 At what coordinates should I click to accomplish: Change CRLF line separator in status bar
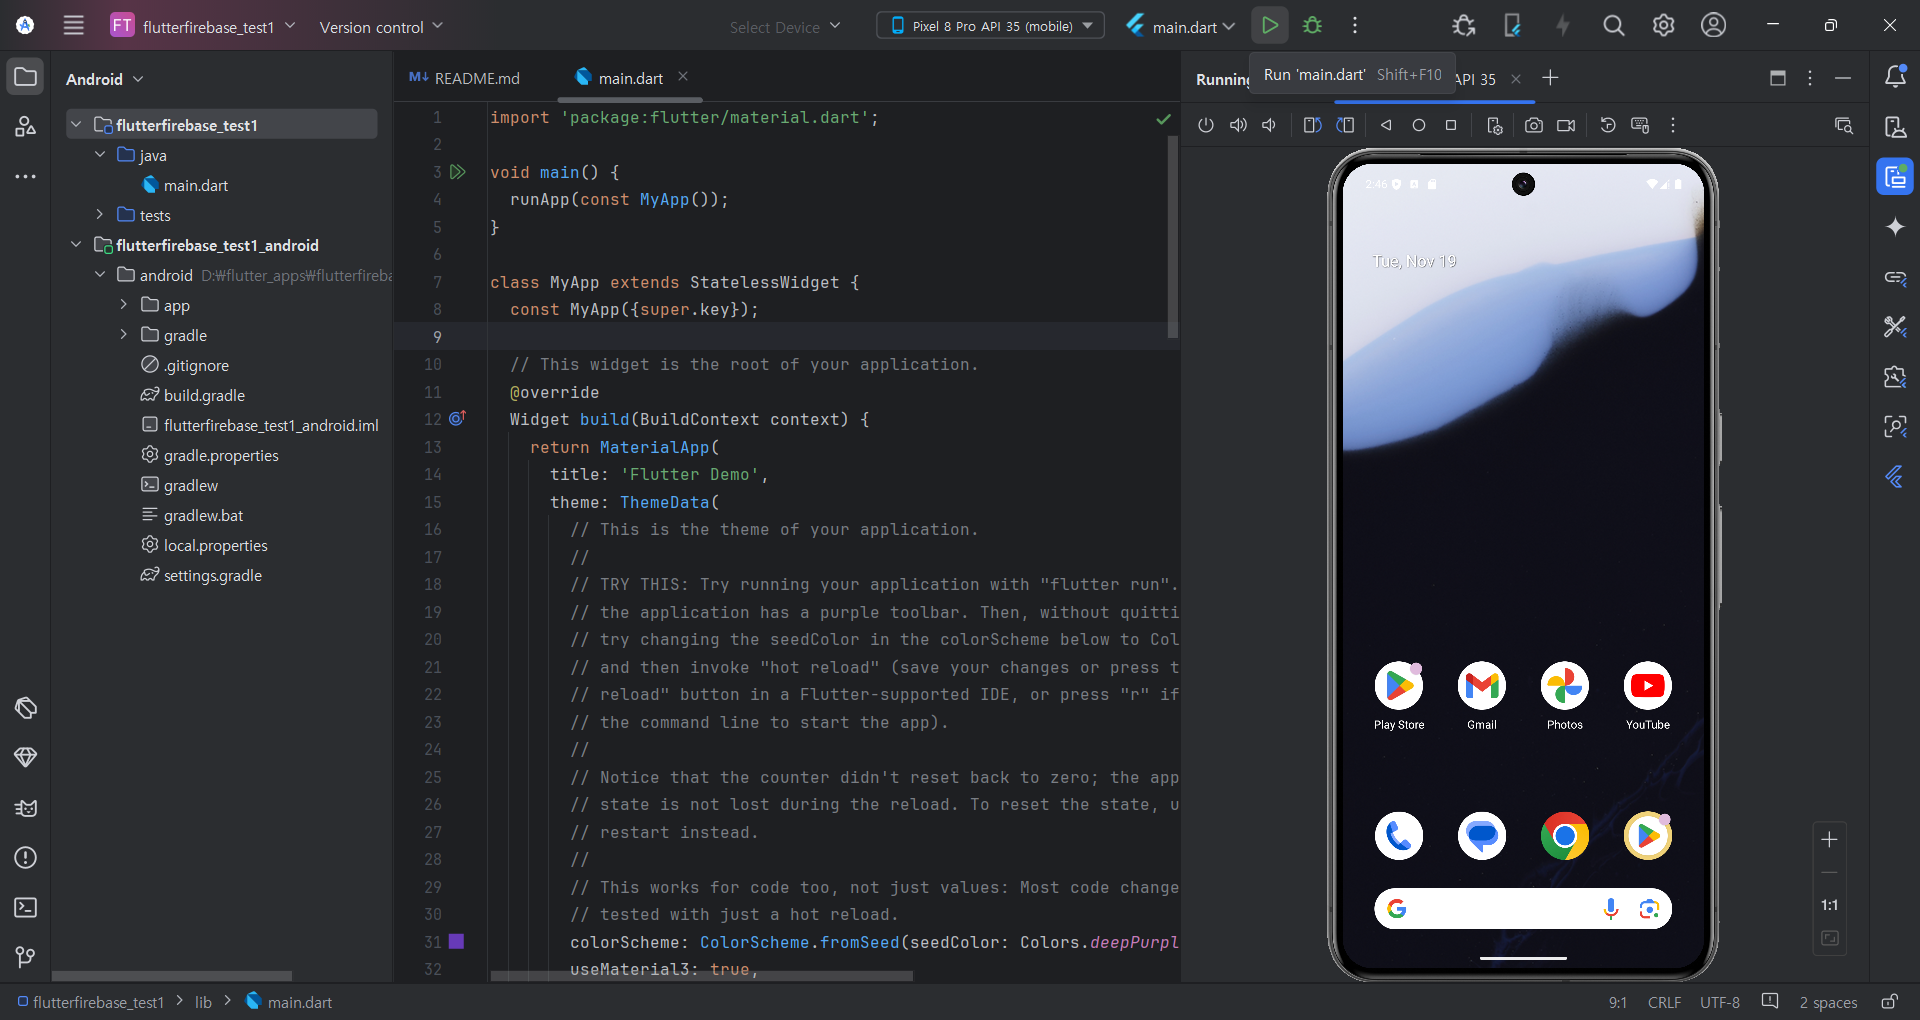1664,1002
